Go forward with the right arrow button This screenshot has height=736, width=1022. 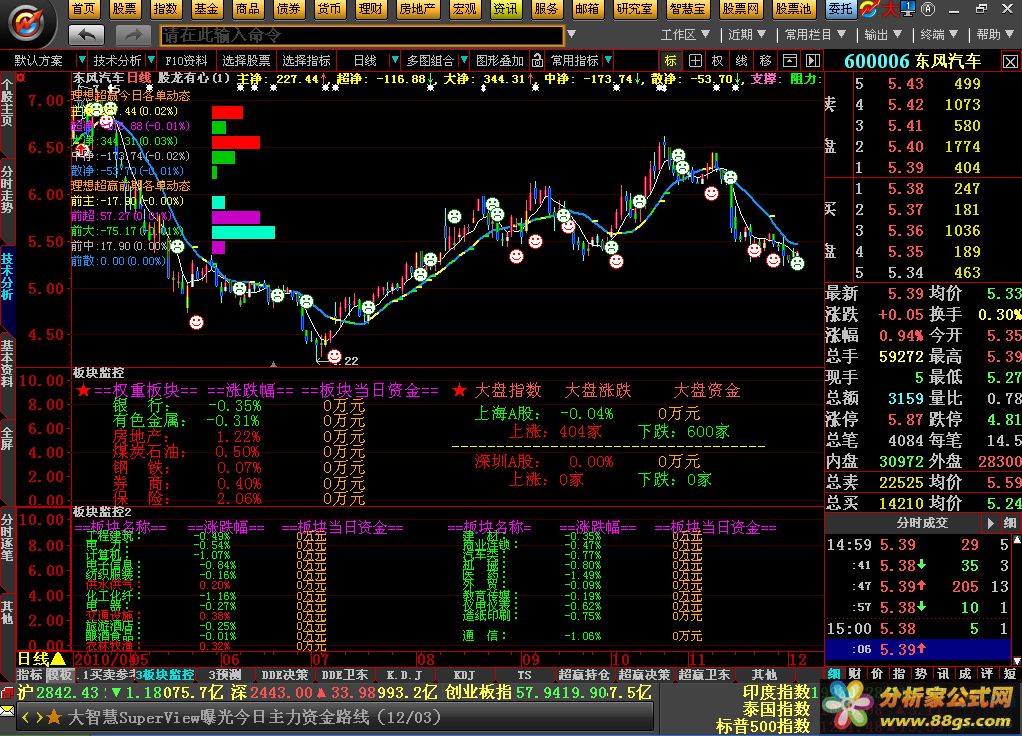[x=133, y=35]
